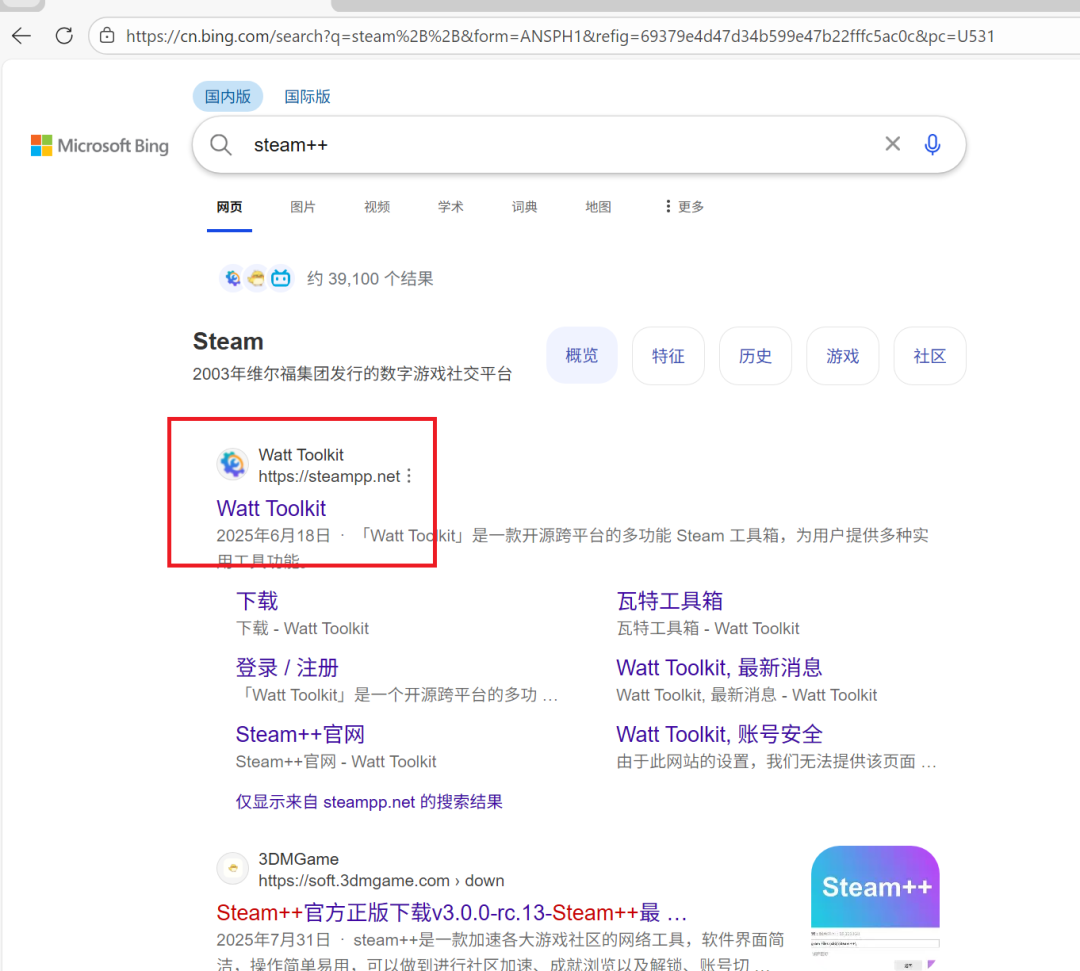This screenshot has width=1080, height=971.
Task: Select the 社区 chip
Action: point(930,355)
